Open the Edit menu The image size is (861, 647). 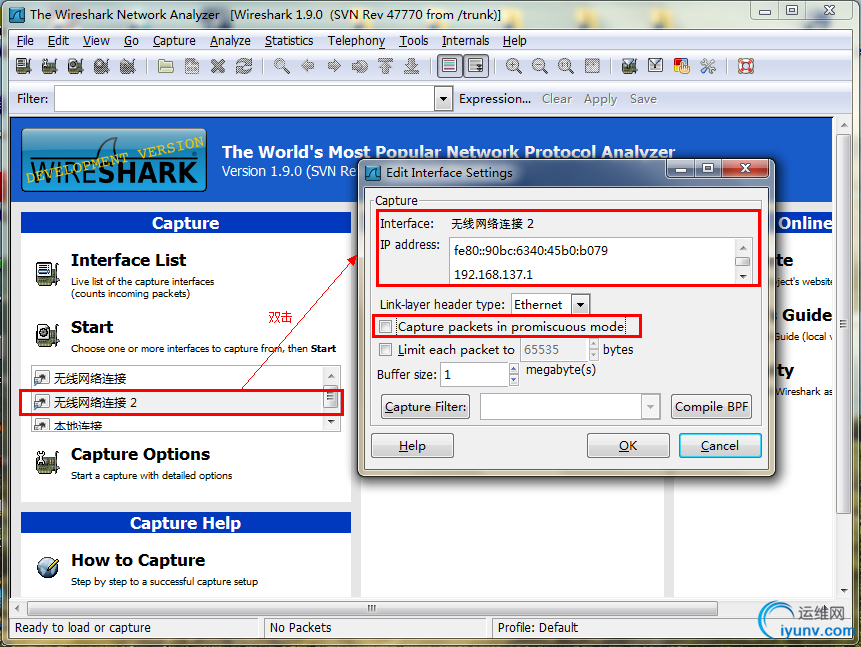point(58,41)
